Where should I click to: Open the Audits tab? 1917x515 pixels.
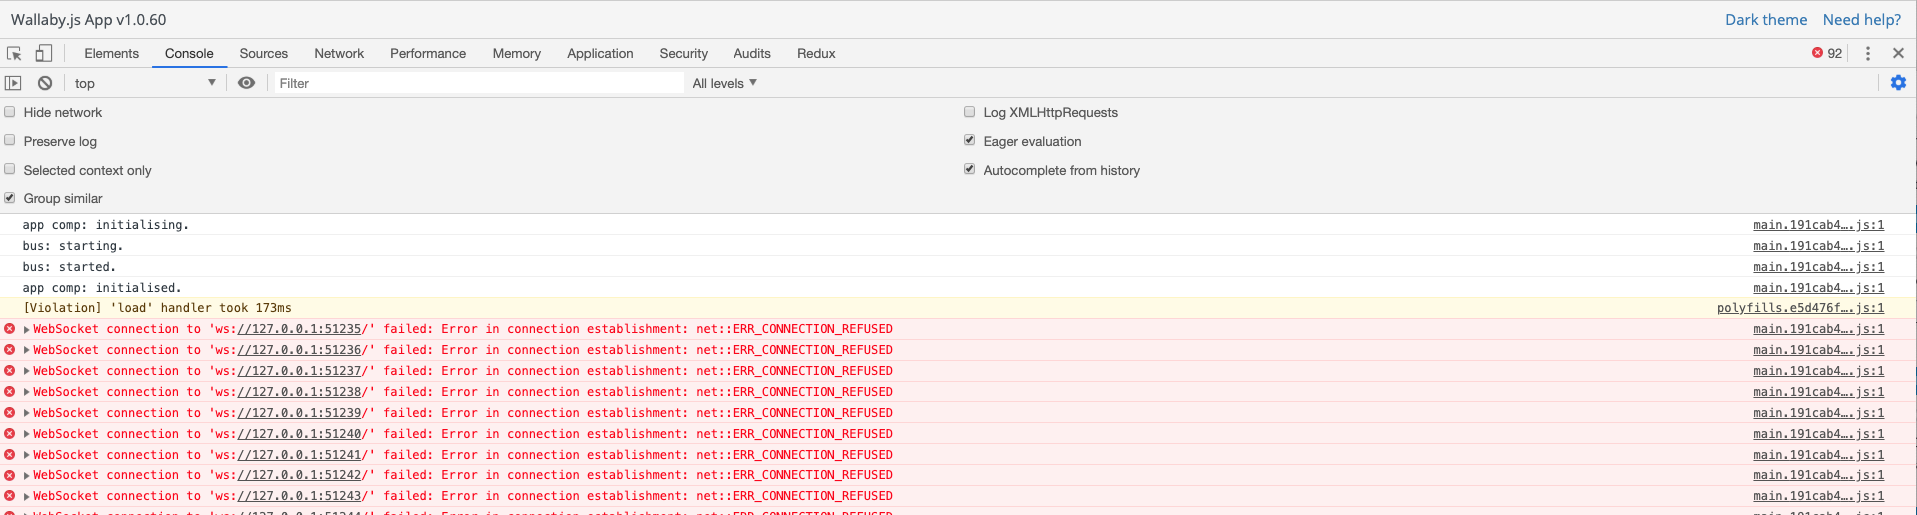pyautogui.click(x=752, y=53)
